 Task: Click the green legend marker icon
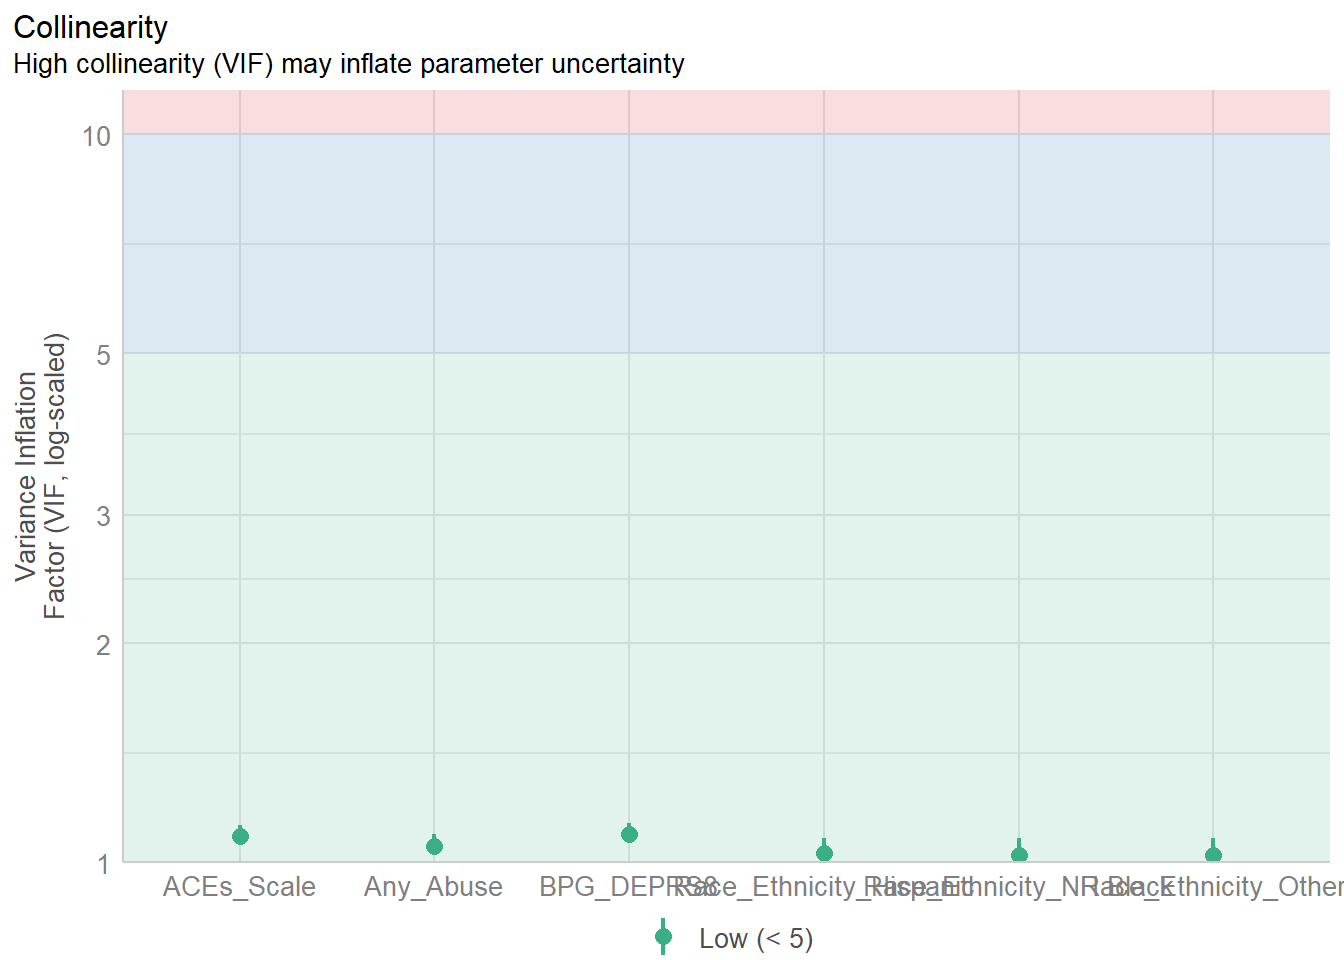[663, 937]
